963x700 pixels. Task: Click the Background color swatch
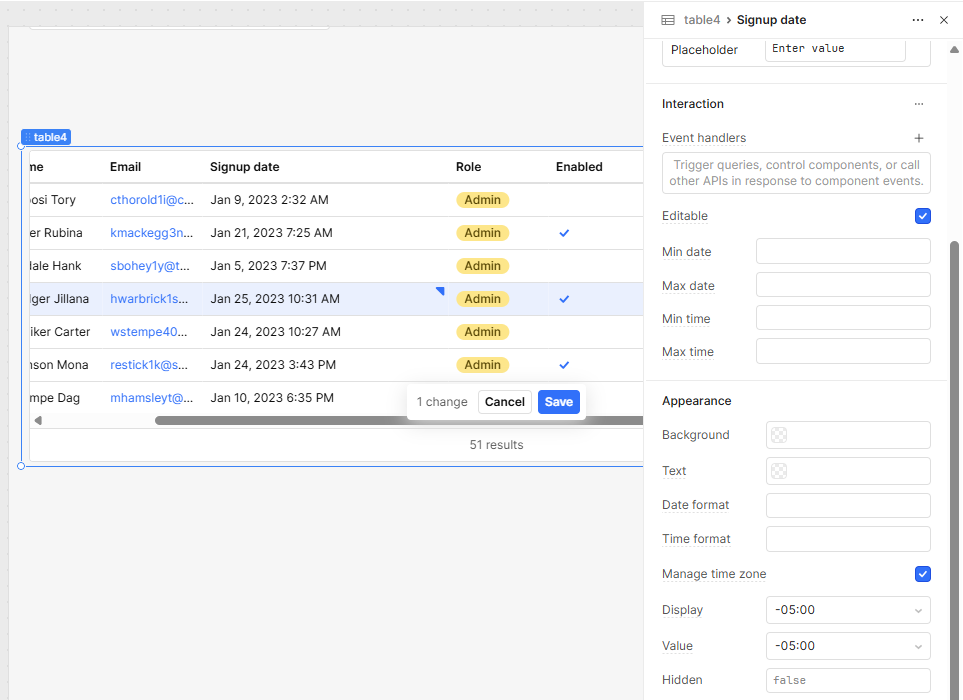pyautogui.click(x=779, y=435)
